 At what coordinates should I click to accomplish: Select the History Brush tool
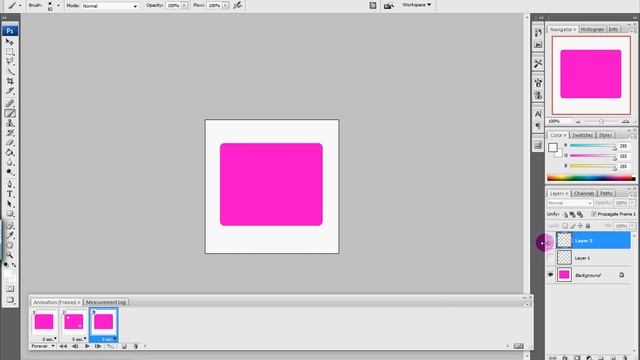pos(10,133)
